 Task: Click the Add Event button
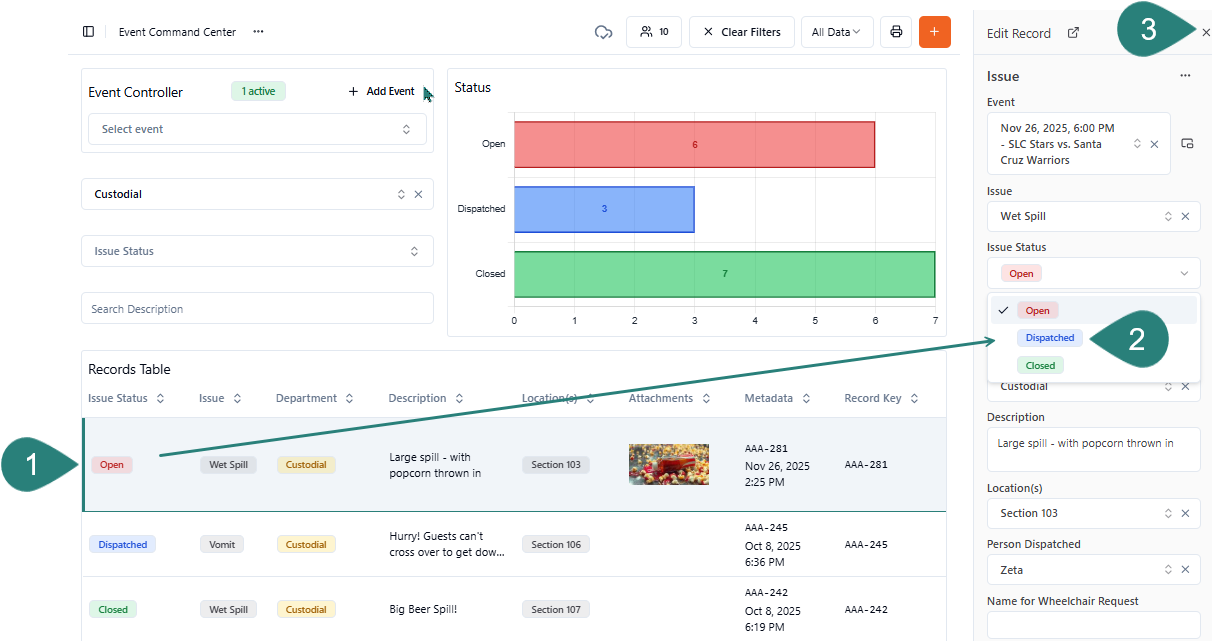(381, 92)
